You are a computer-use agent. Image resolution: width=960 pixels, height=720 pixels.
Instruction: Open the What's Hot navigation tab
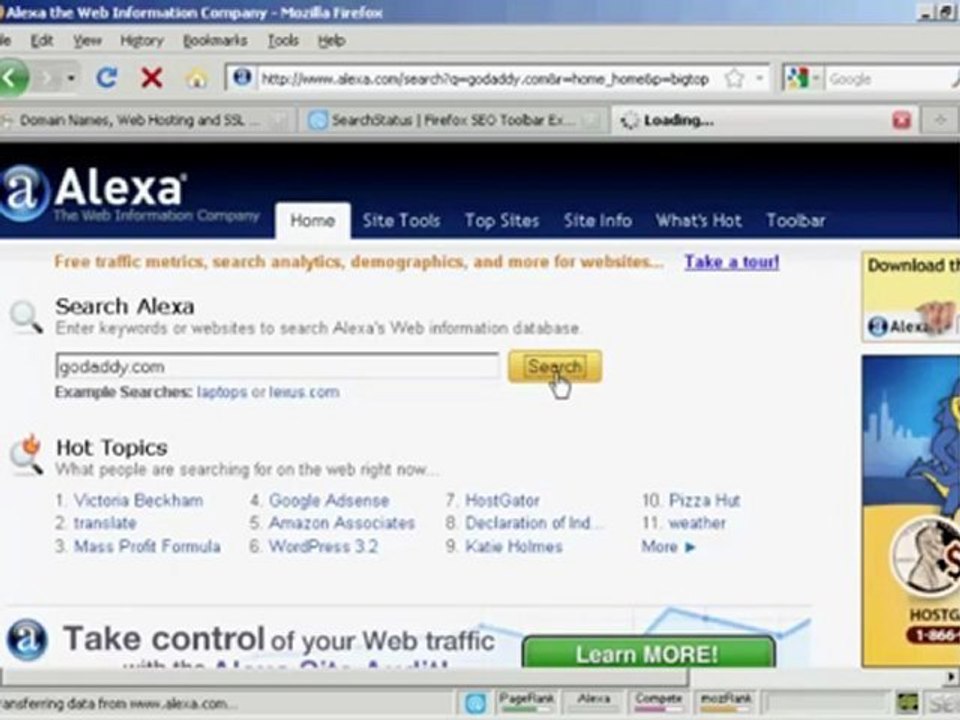pyautogui.click(x=699, y=221)
